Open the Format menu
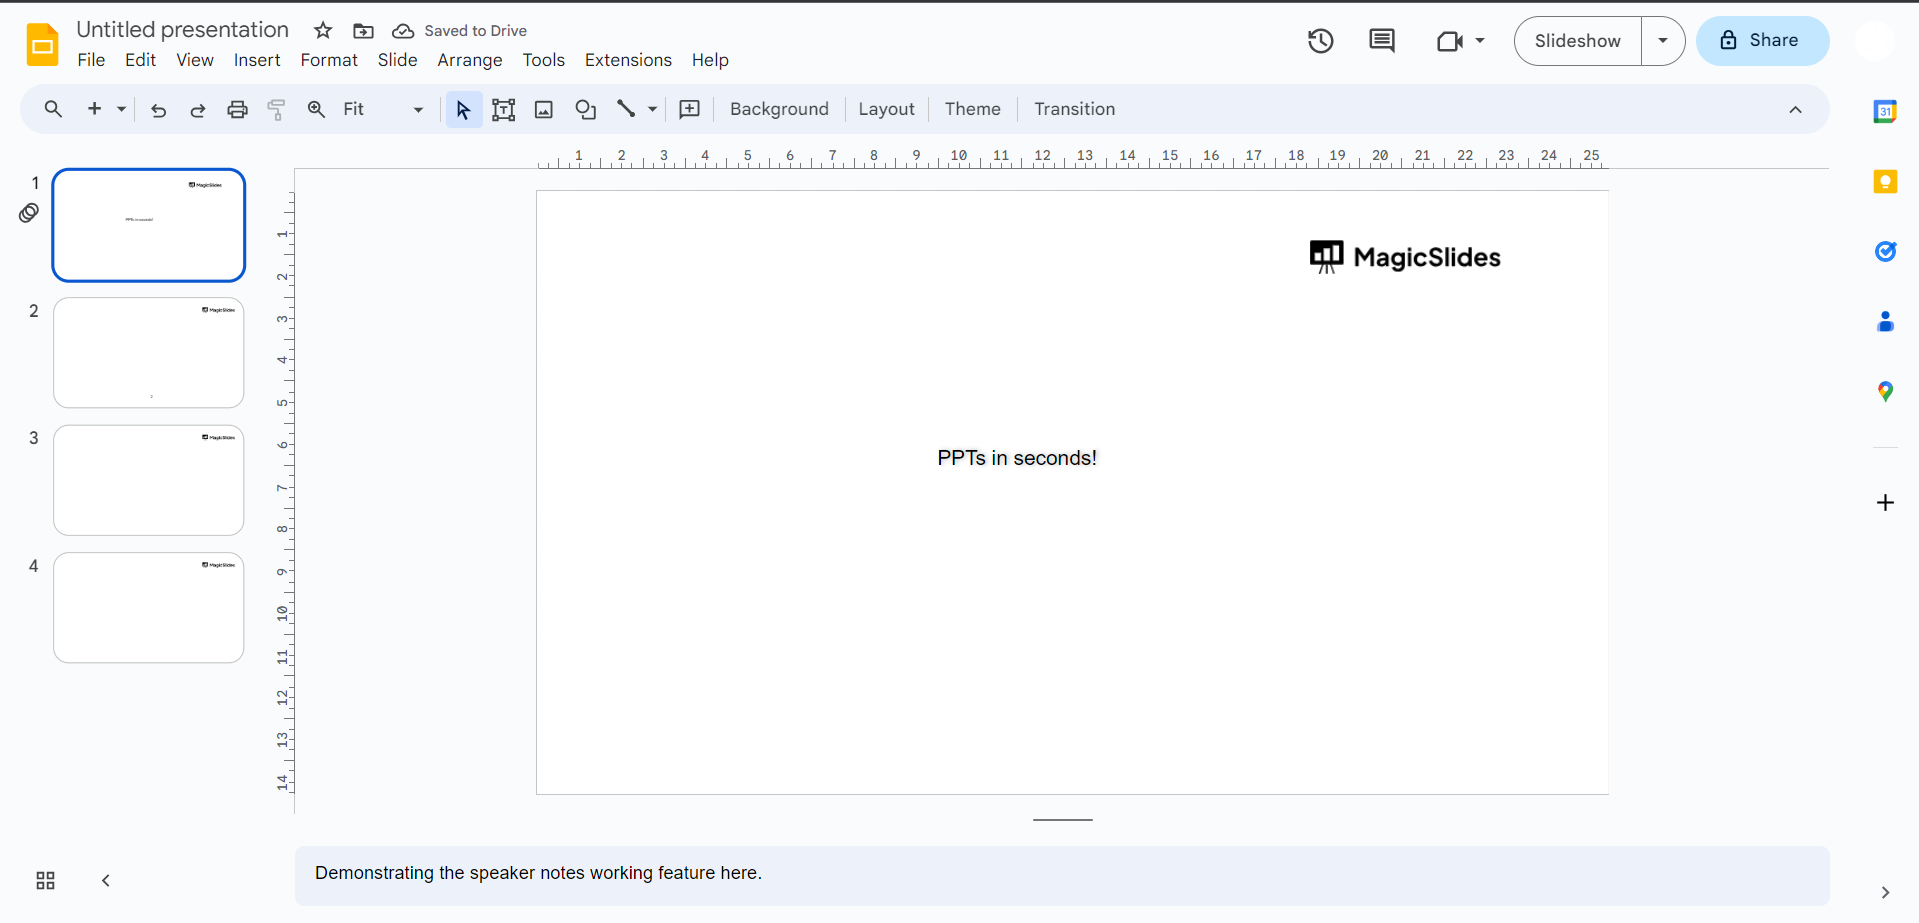The image size is (1919, 923). click(x=329, y=60)
